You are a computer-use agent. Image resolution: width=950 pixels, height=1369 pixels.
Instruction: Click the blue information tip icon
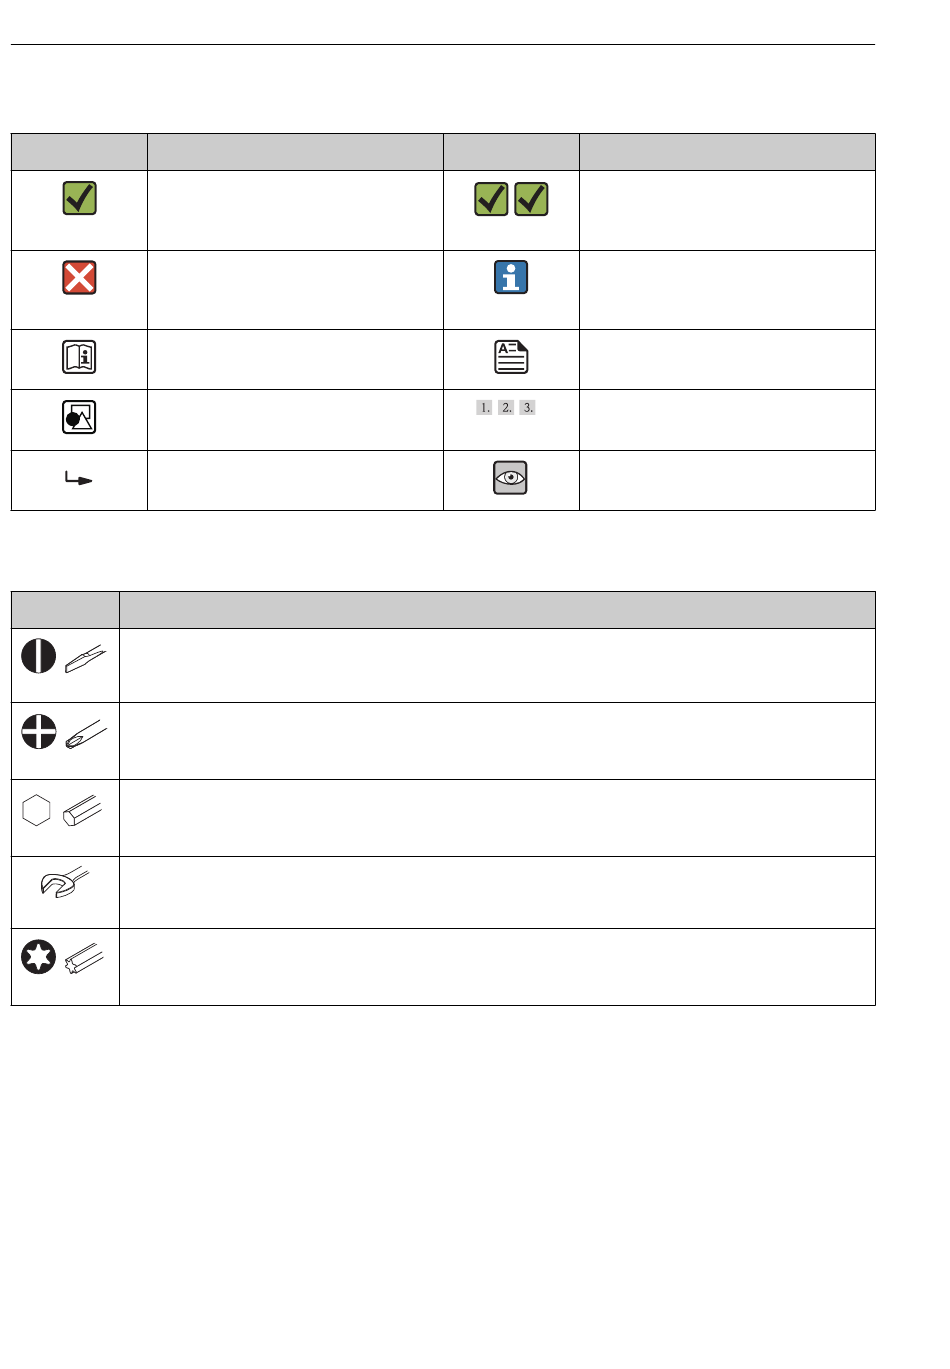click(x=511, y=277)
